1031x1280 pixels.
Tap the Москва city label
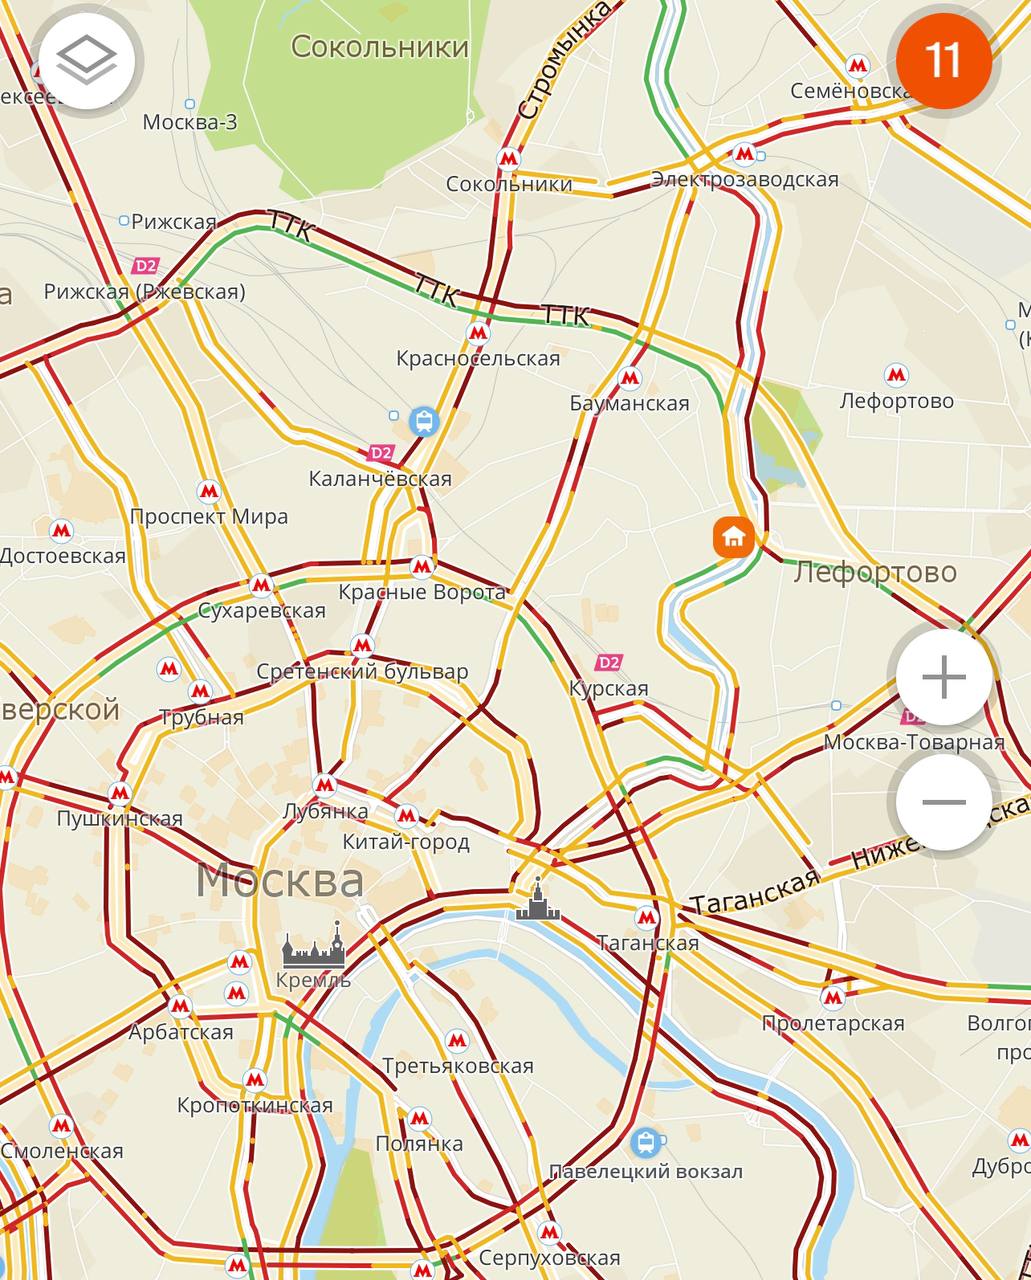coord(280,880)
